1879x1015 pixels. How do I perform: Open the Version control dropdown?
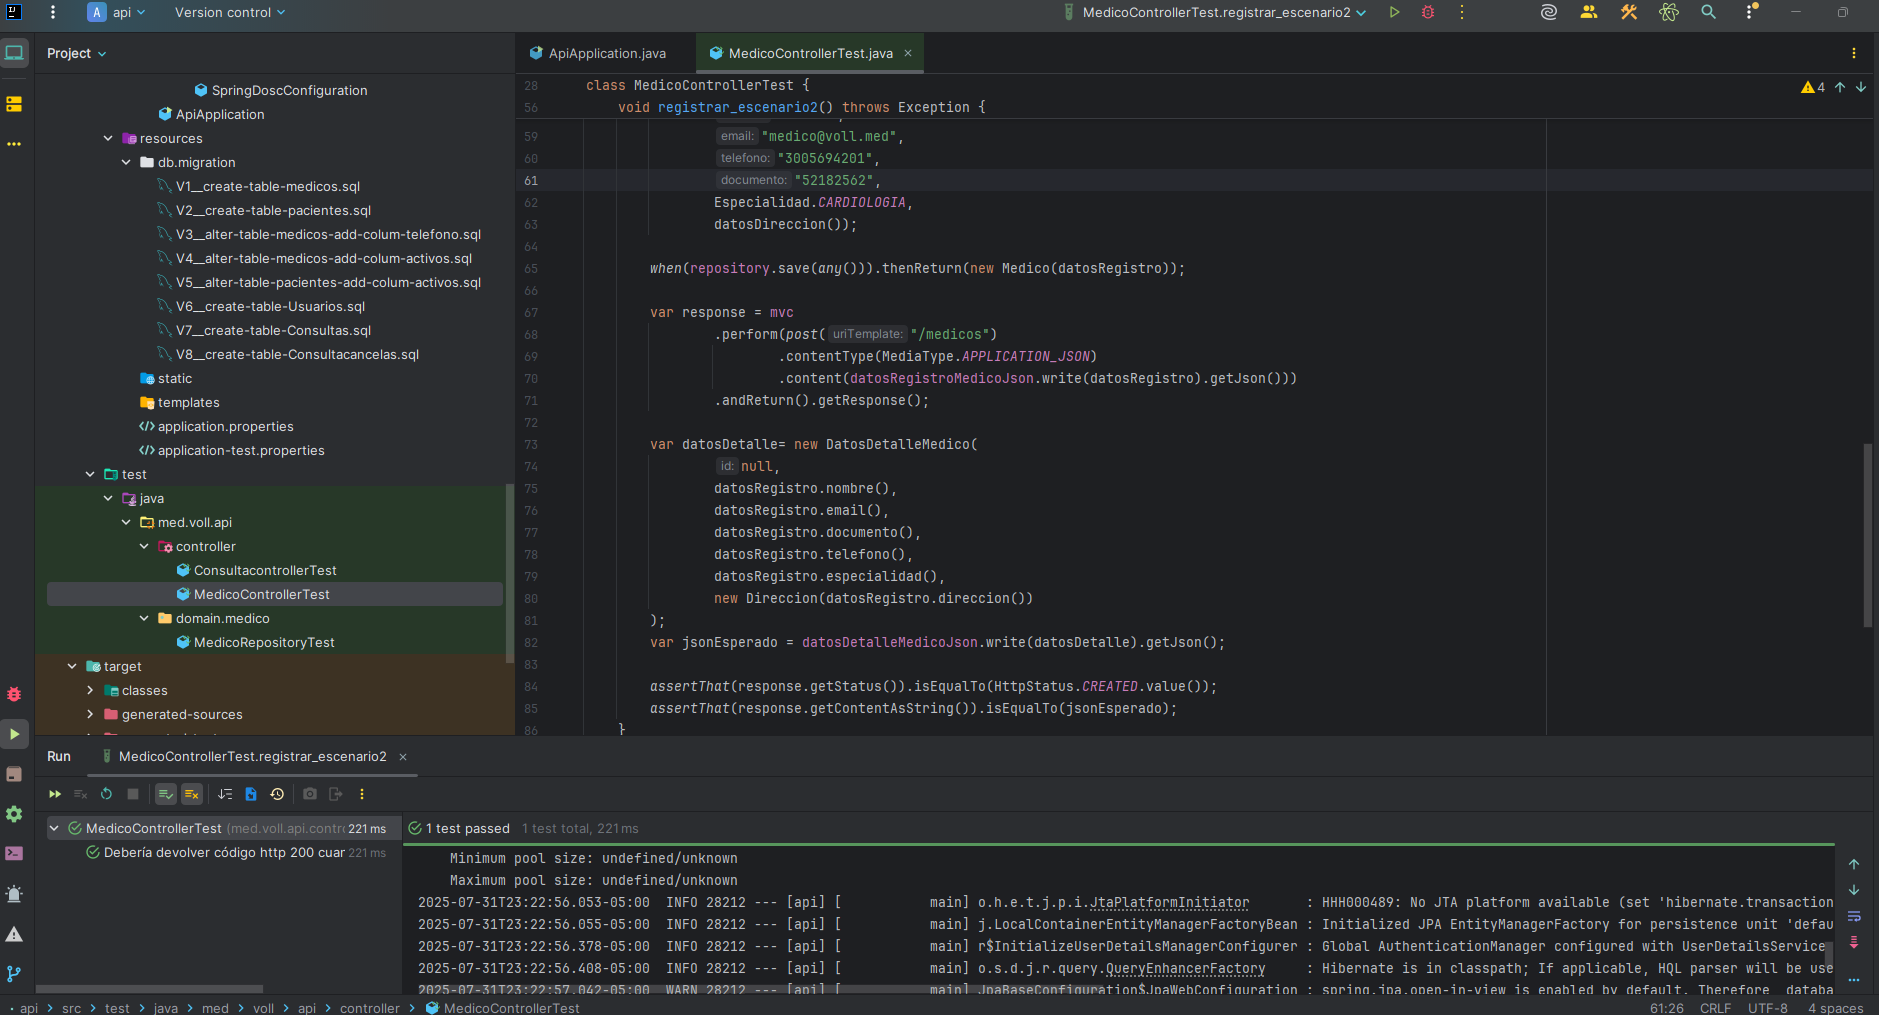coord(230,12)
